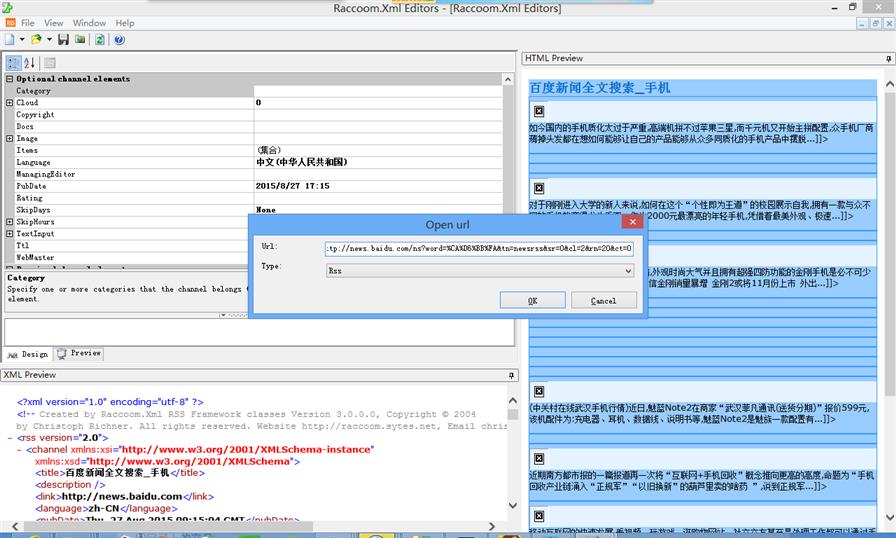Open the Window menu
This screenshot has height=538, width=896.
[89, 23]
